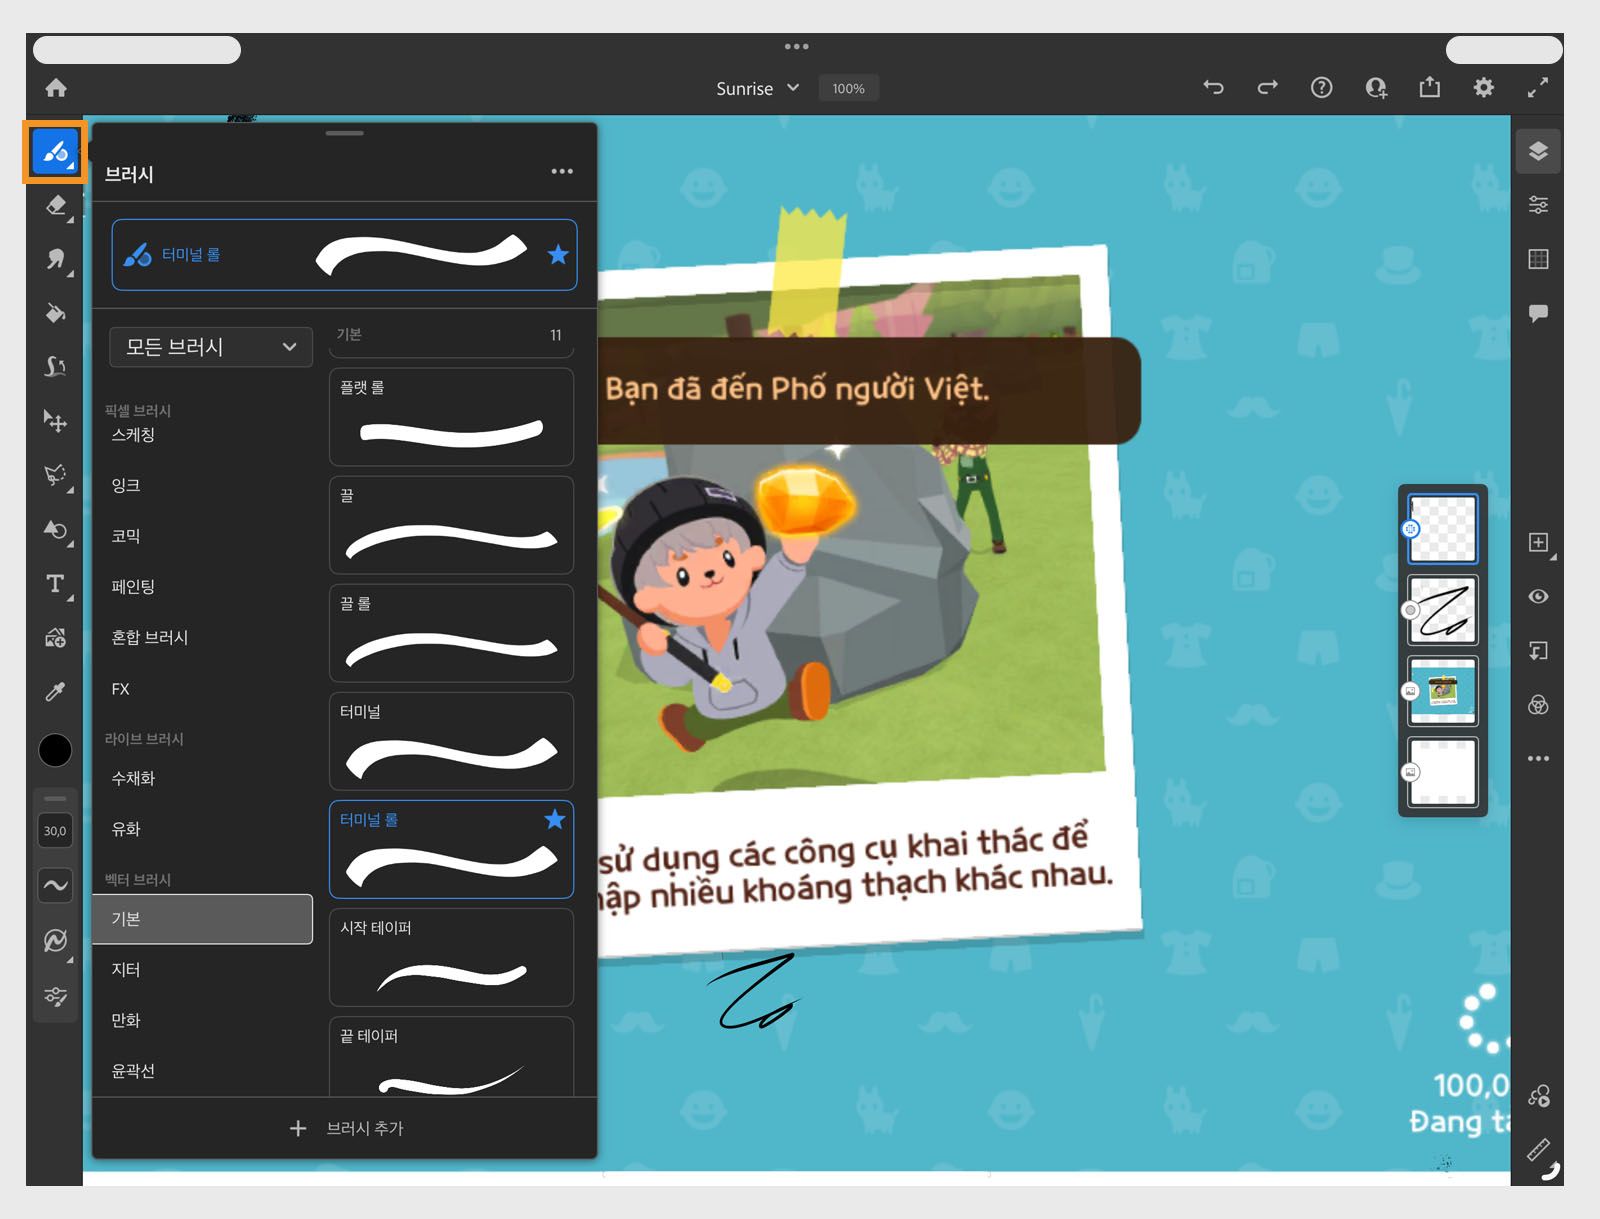Viewport: 1600px width, 1219px height.
Task: Invite collaborators via profile icon
Action: click(1376, 88)
